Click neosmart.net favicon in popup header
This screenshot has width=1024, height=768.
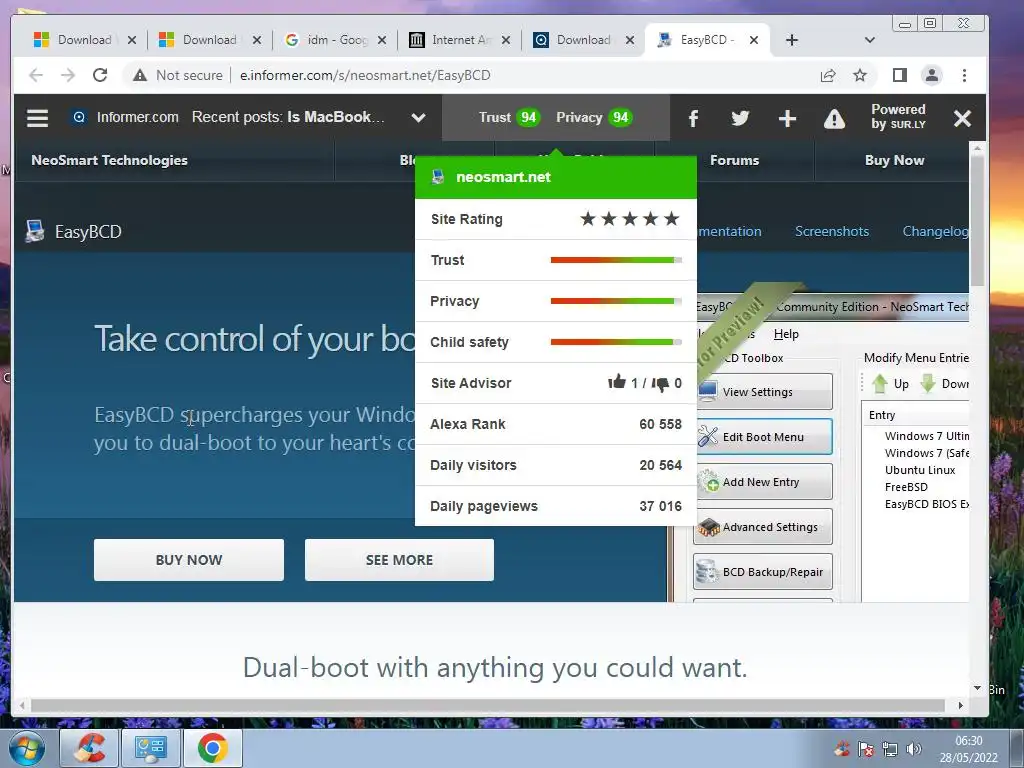click(x=438, y=176)
